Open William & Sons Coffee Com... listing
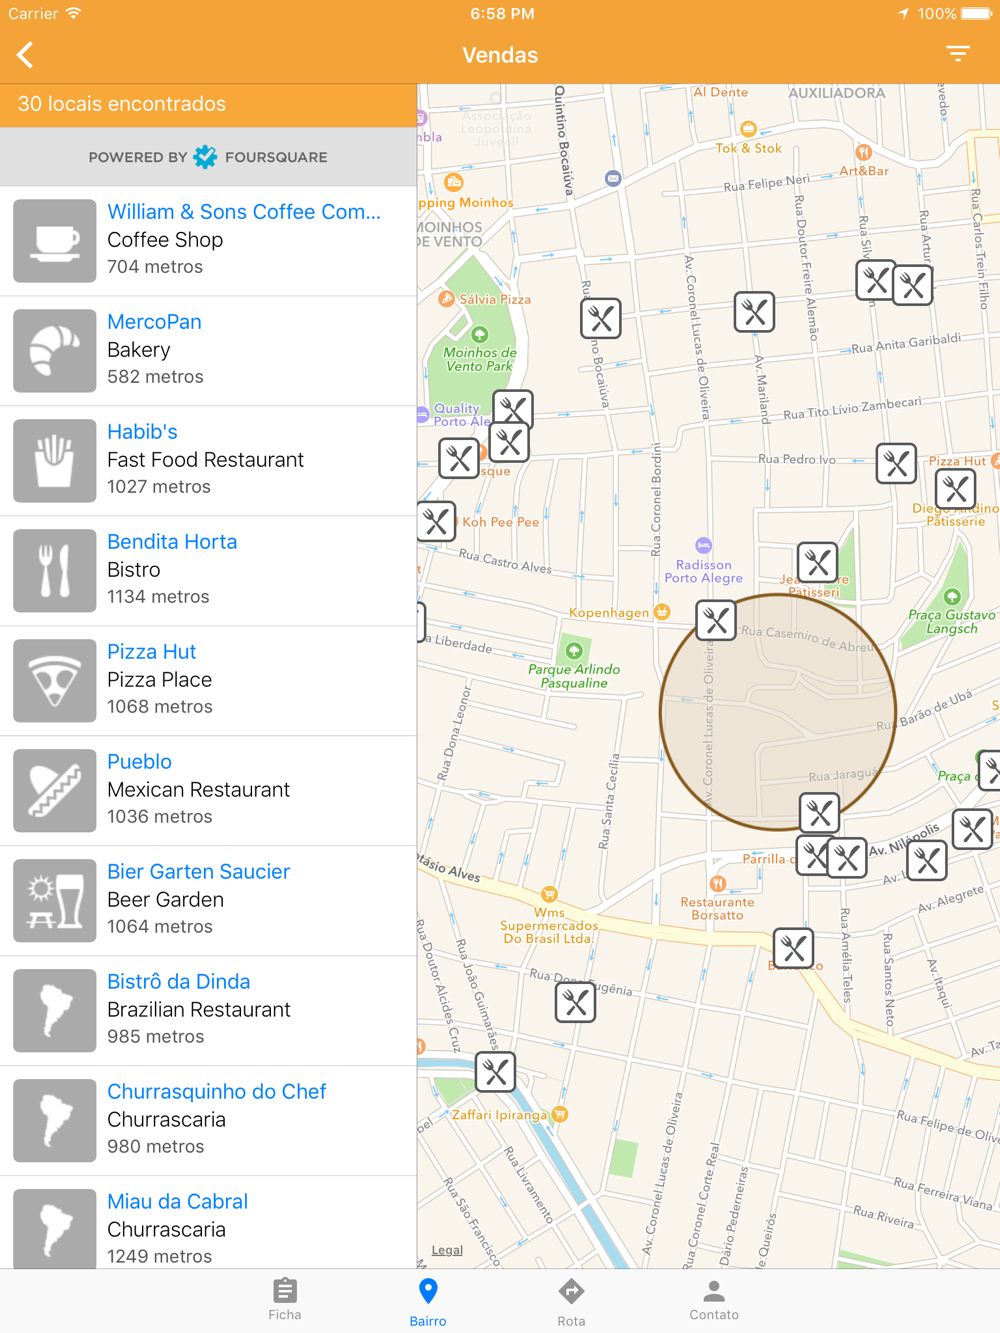This screenshot has height=1333, width=1000. coord(208,241)
